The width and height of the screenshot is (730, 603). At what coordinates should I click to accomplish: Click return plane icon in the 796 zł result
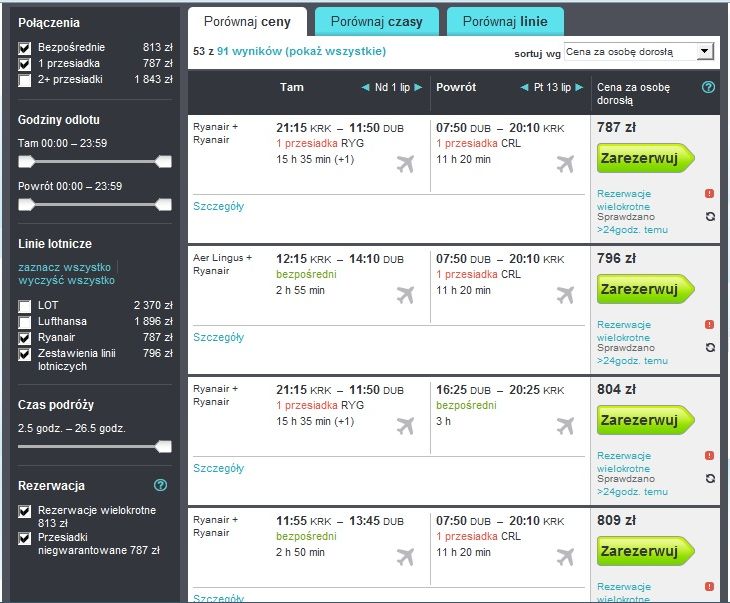(x=565, y=295)
